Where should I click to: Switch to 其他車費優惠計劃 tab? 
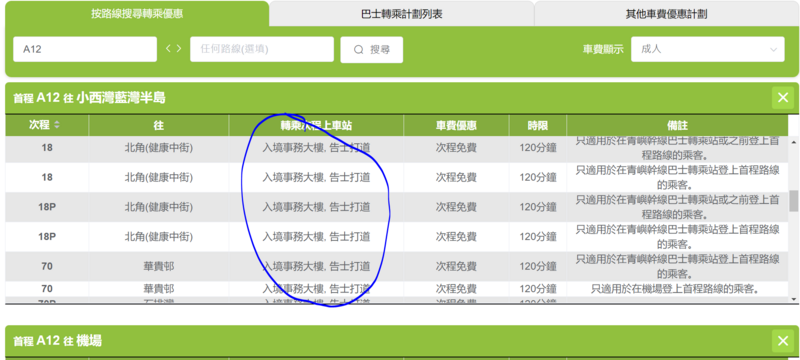[x=666, y=14]
